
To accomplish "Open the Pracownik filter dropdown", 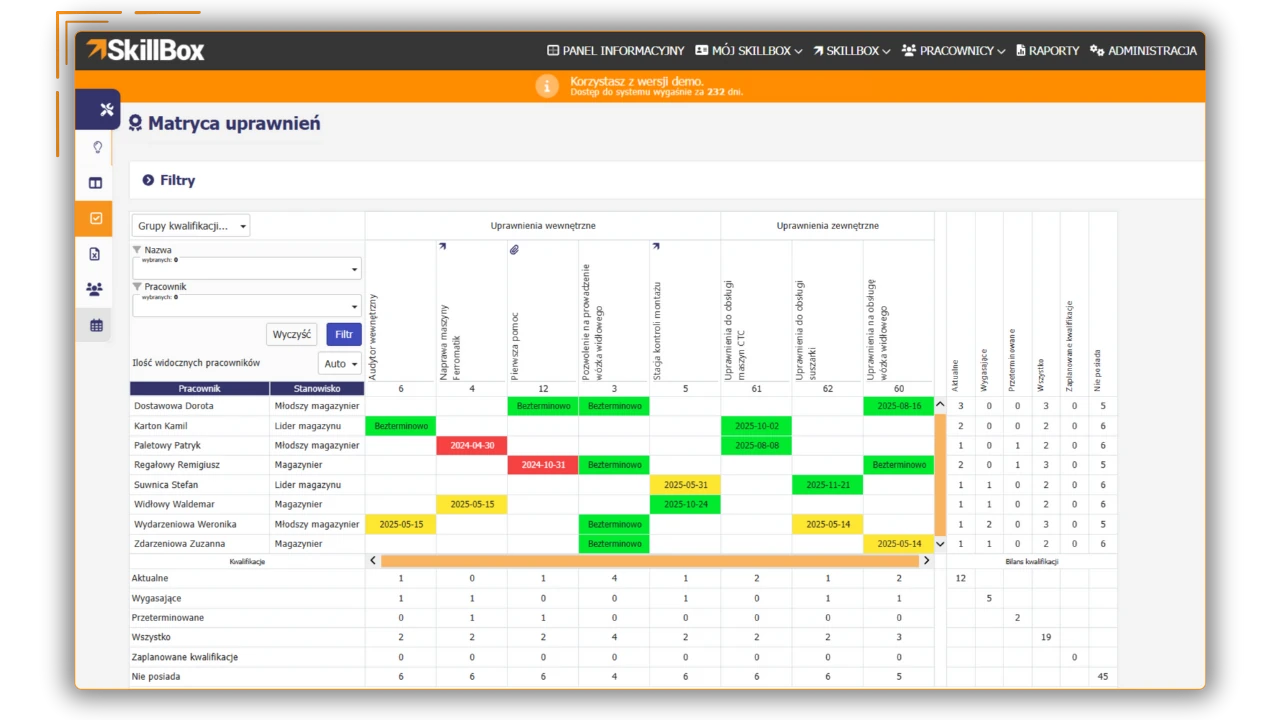I will point(247,306).
